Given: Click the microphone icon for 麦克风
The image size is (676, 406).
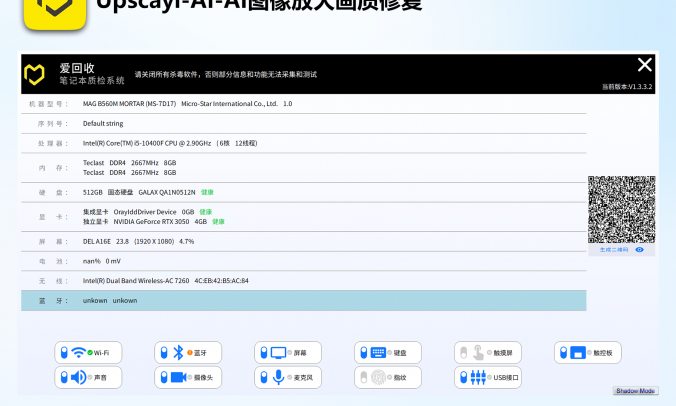Looking at the screenshot, I should click(x=279, y=377).
